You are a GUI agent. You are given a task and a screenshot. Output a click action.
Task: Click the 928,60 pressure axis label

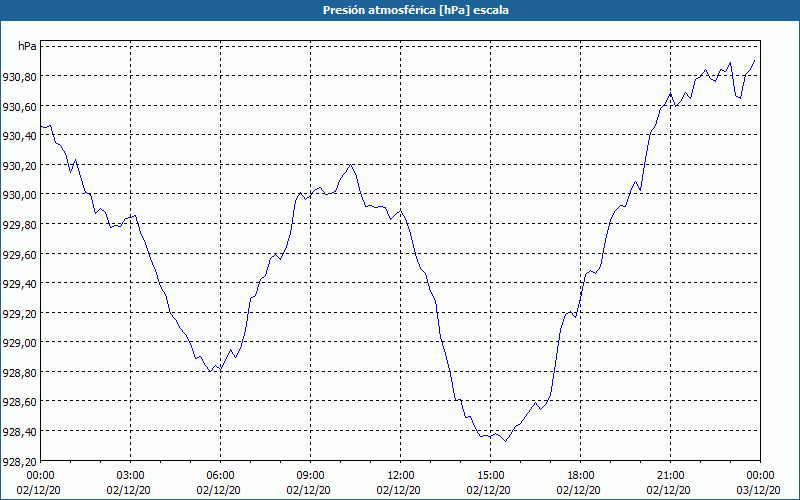click(19, 402)
